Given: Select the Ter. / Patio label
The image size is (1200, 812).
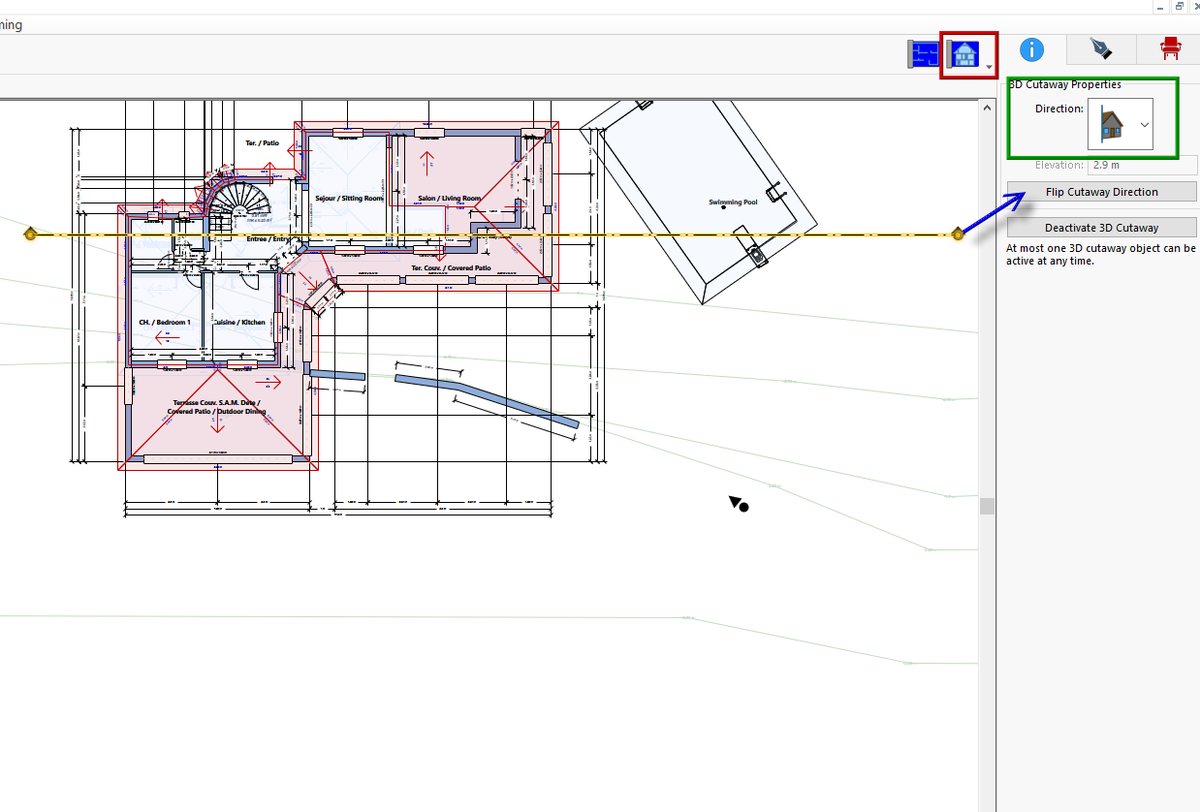Looking at the screenshot, I should coord(262,144).
